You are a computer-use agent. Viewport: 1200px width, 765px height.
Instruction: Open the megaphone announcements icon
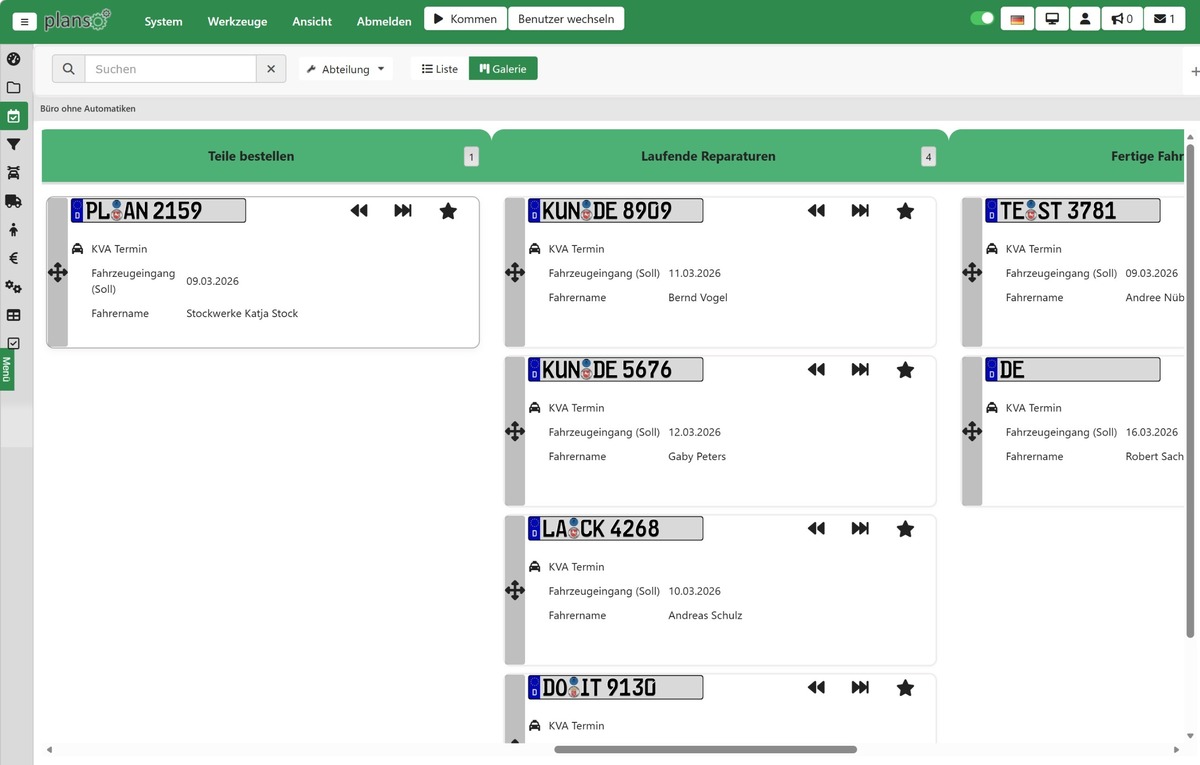pyautogui.click(x=1121, y=19)
